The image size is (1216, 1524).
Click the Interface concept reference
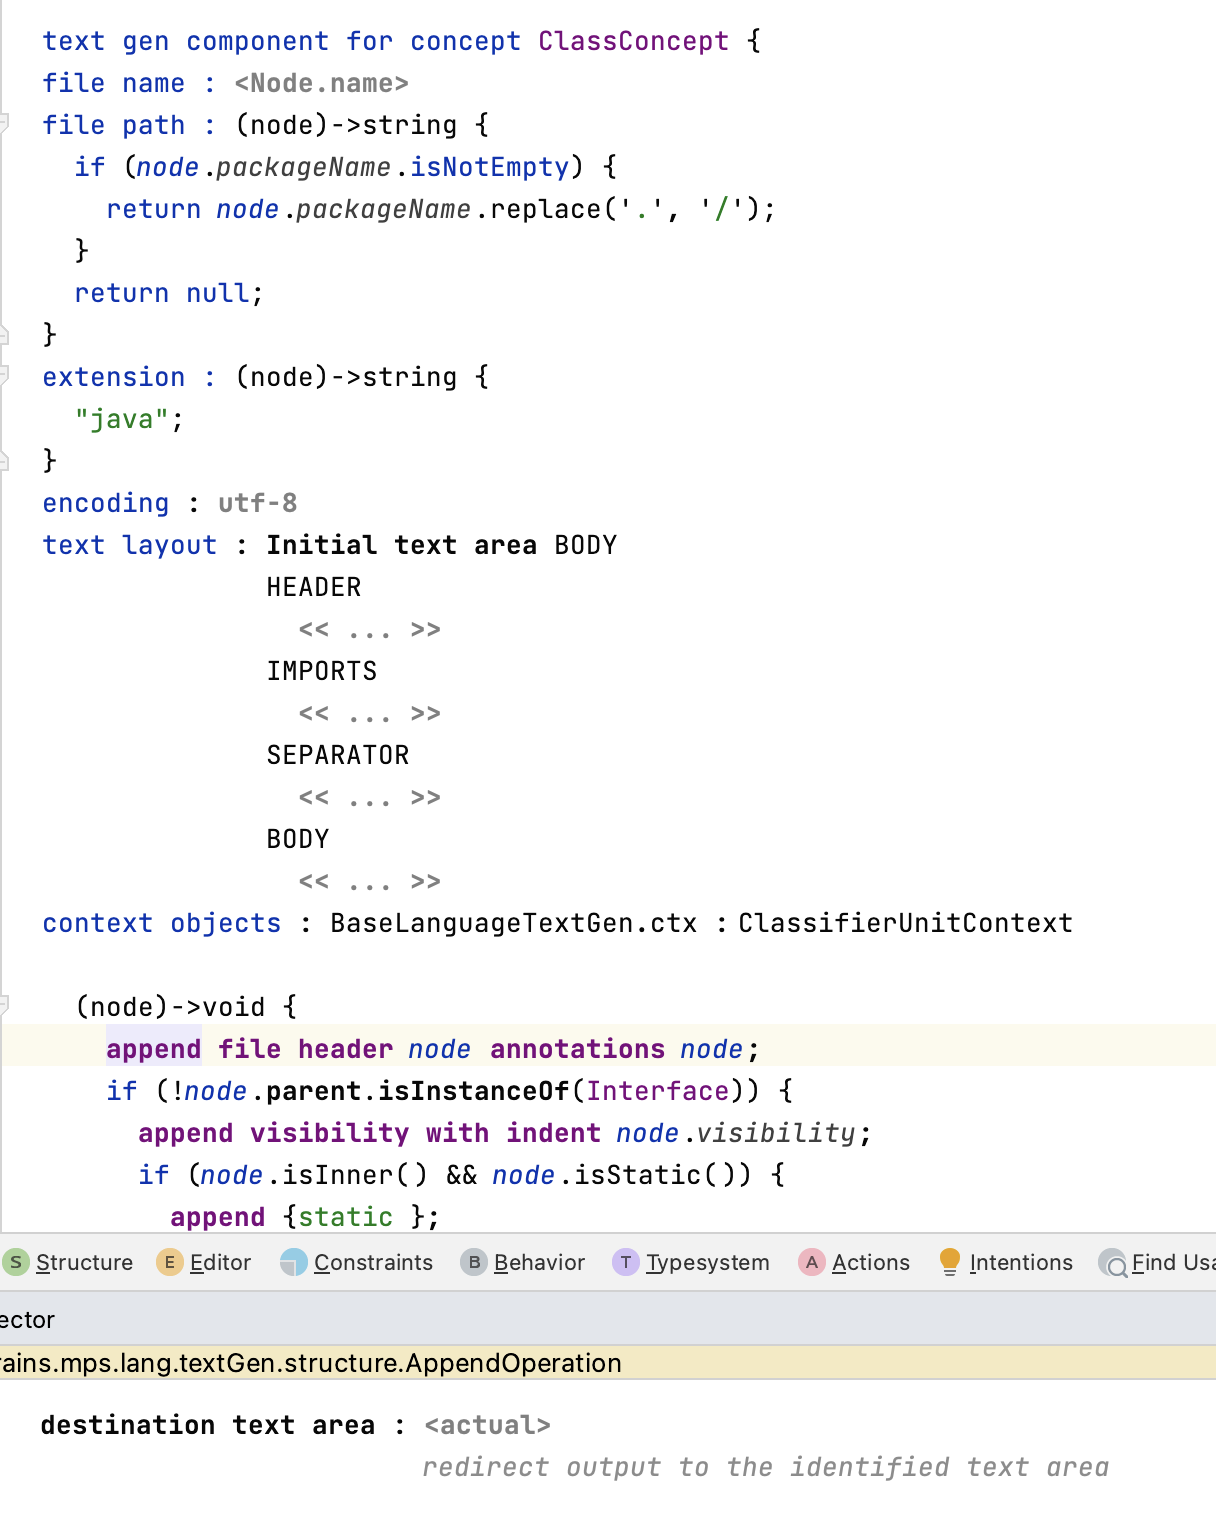coord(658,1091)
